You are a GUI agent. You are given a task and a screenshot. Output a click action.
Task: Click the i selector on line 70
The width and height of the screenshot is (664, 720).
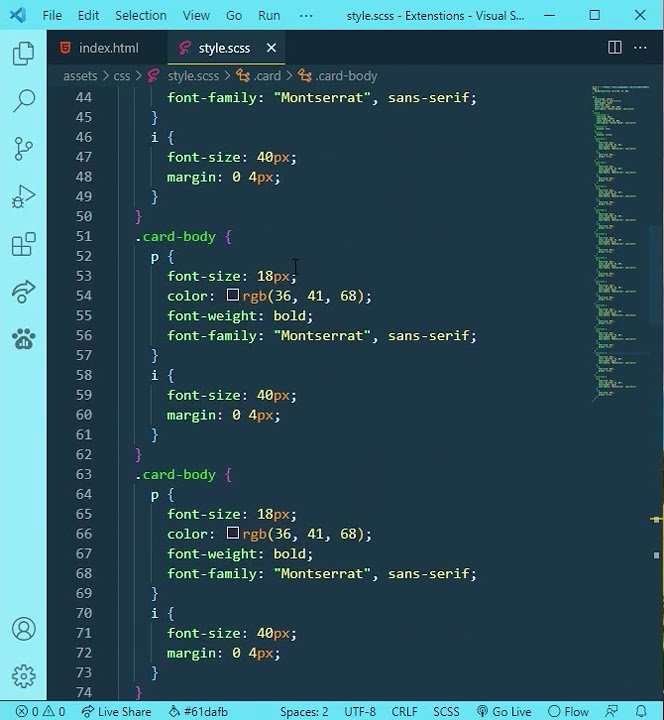click(x=155, y=613)
